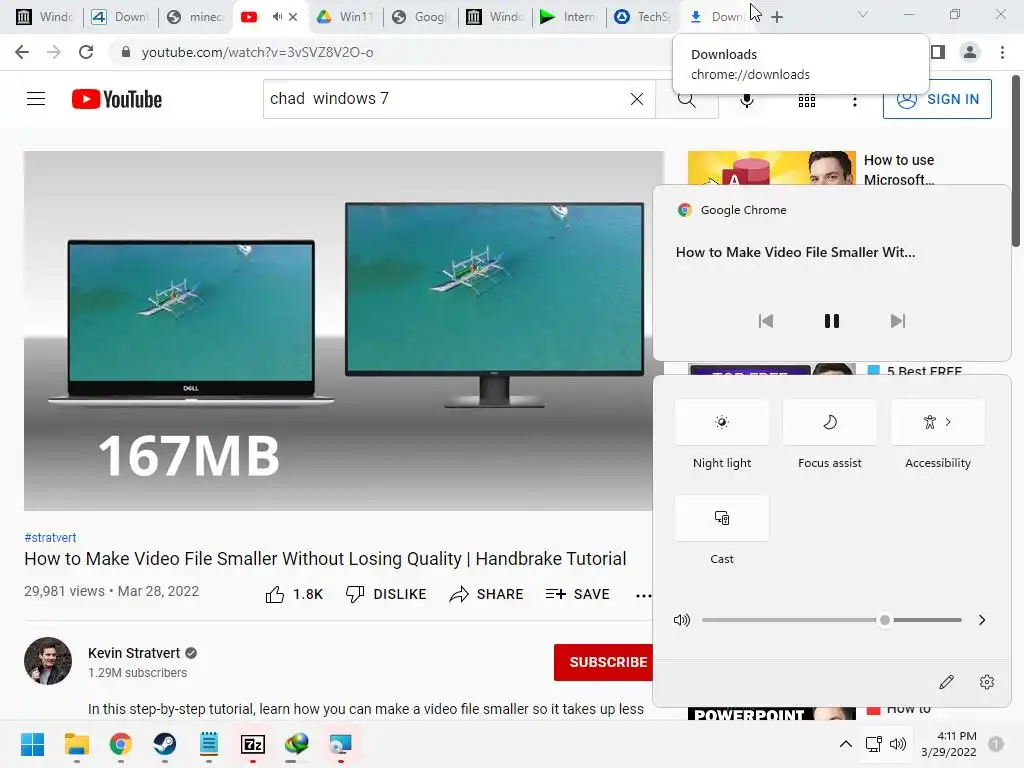Open the Kevin Stratvert channel name link
This screenshot has width=1024, height=768.
point(134,653)
